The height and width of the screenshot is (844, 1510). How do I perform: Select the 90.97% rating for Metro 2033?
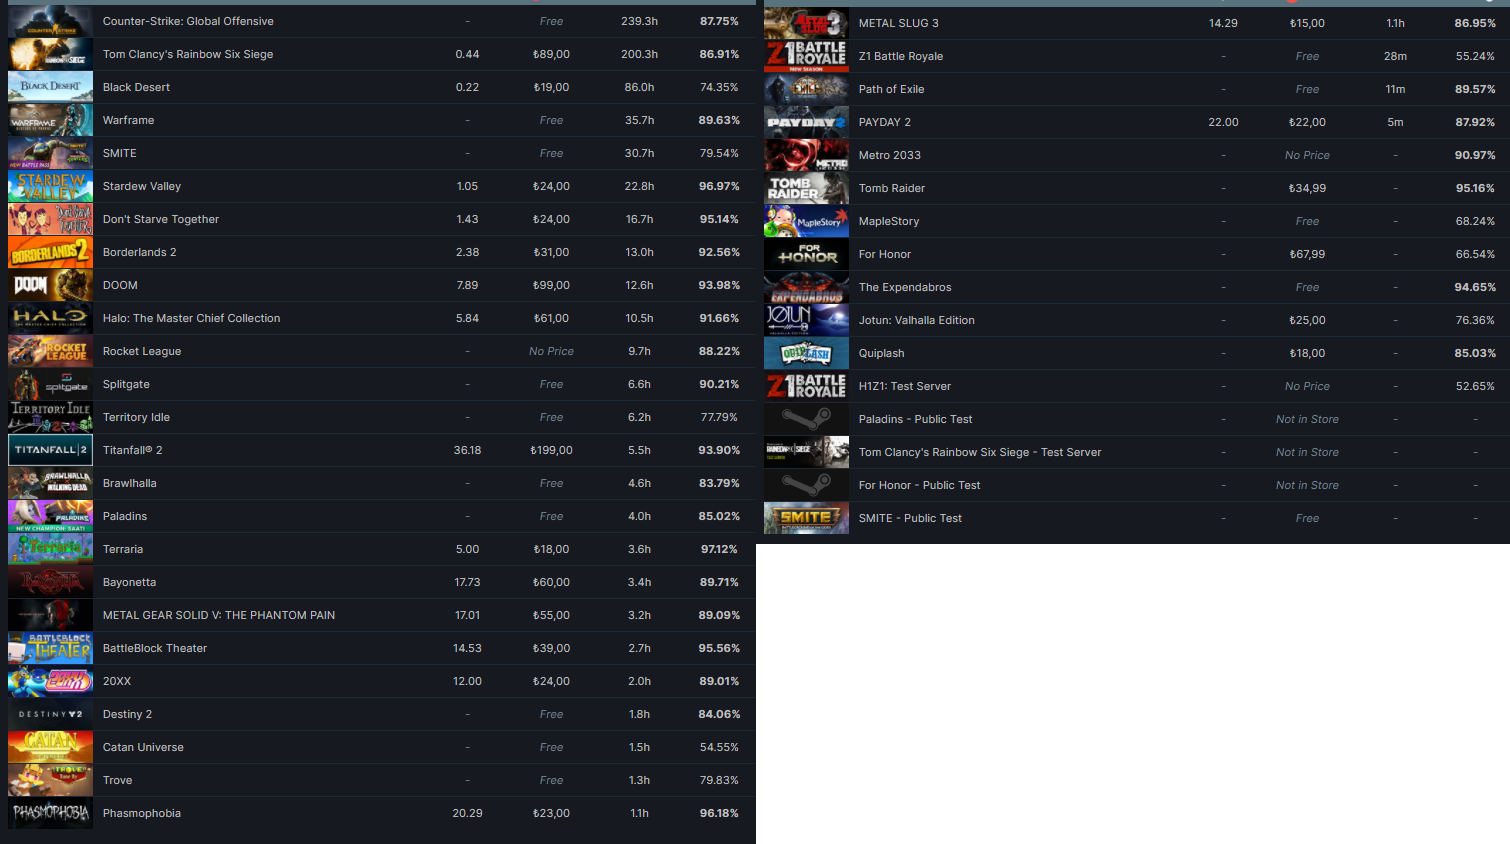[x=1475, y=155]
